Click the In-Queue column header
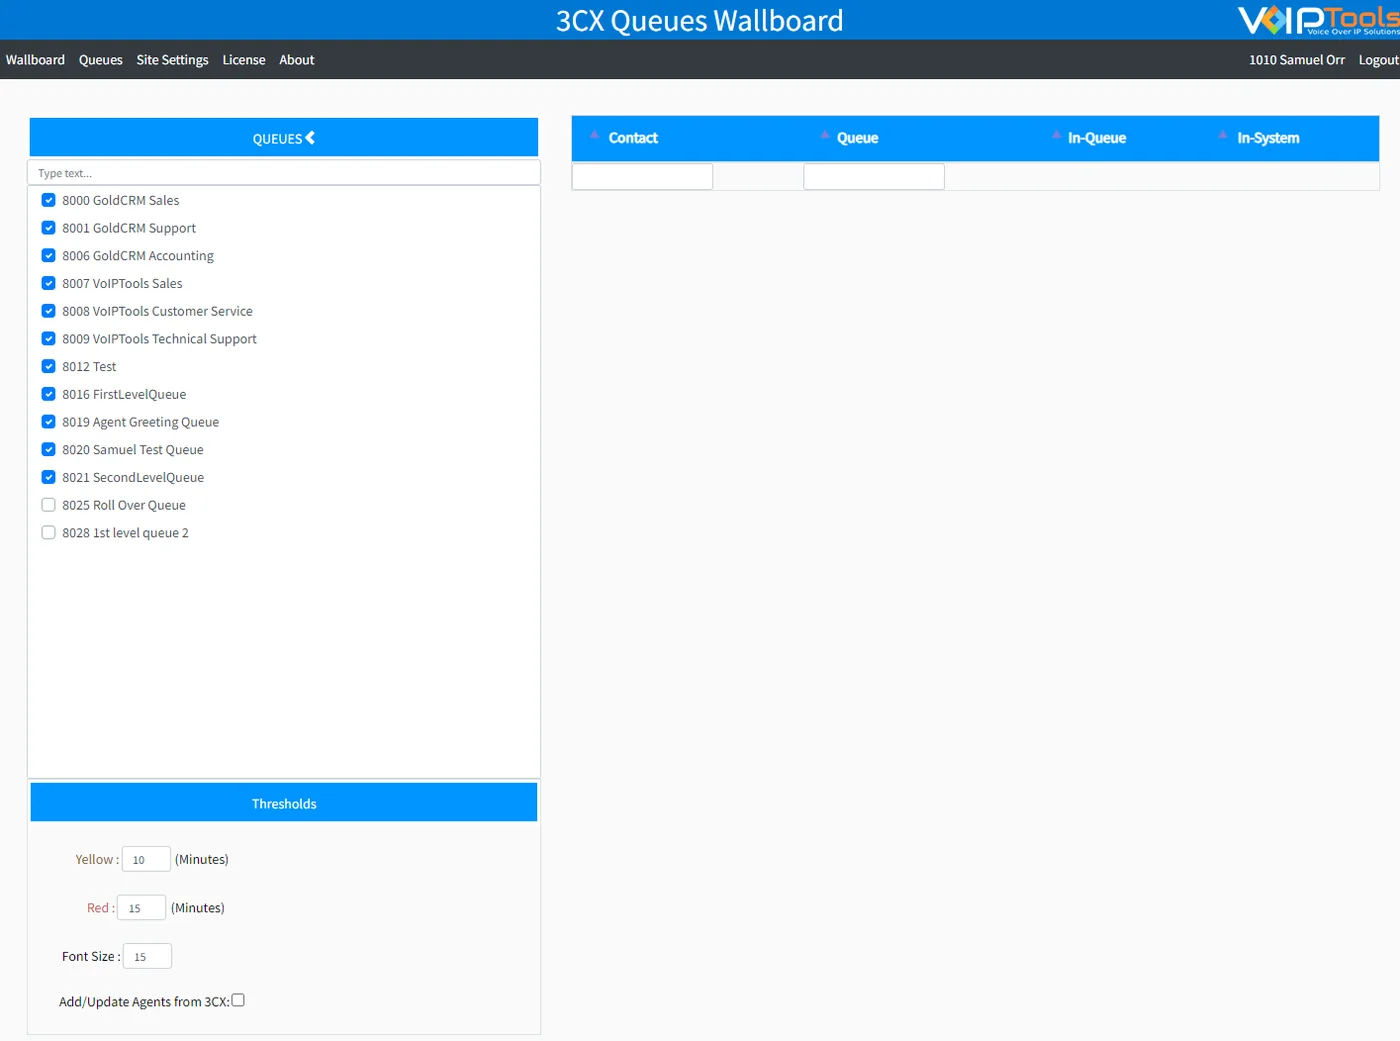Screen dimensions: 1400x1041 click(1097, 138)
